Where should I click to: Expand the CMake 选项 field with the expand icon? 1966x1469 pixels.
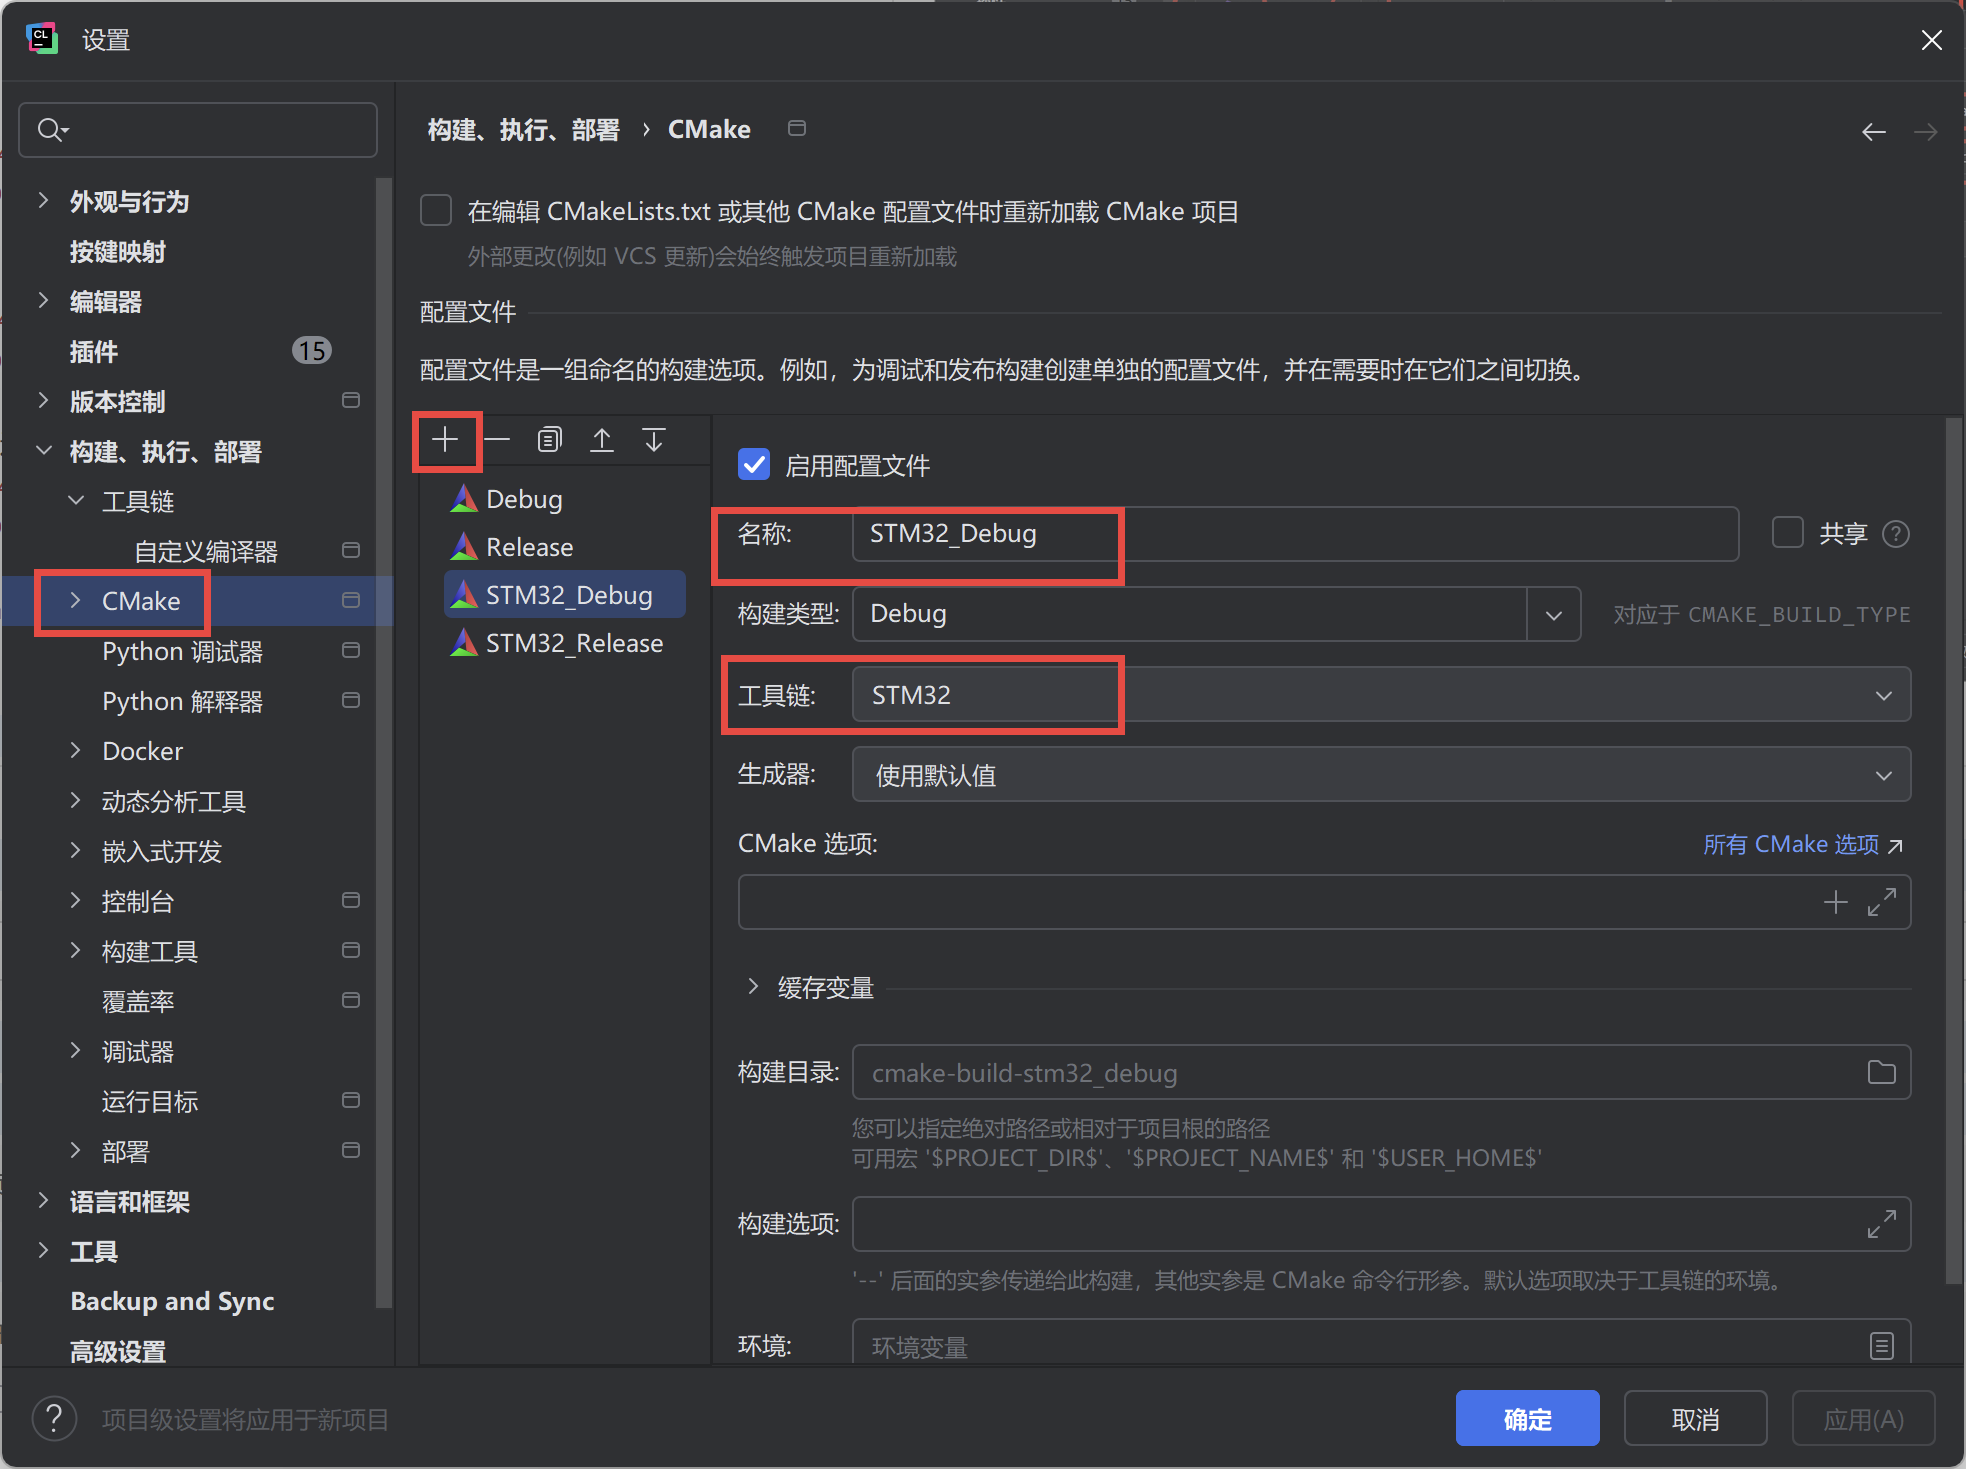pos(1883,902)
